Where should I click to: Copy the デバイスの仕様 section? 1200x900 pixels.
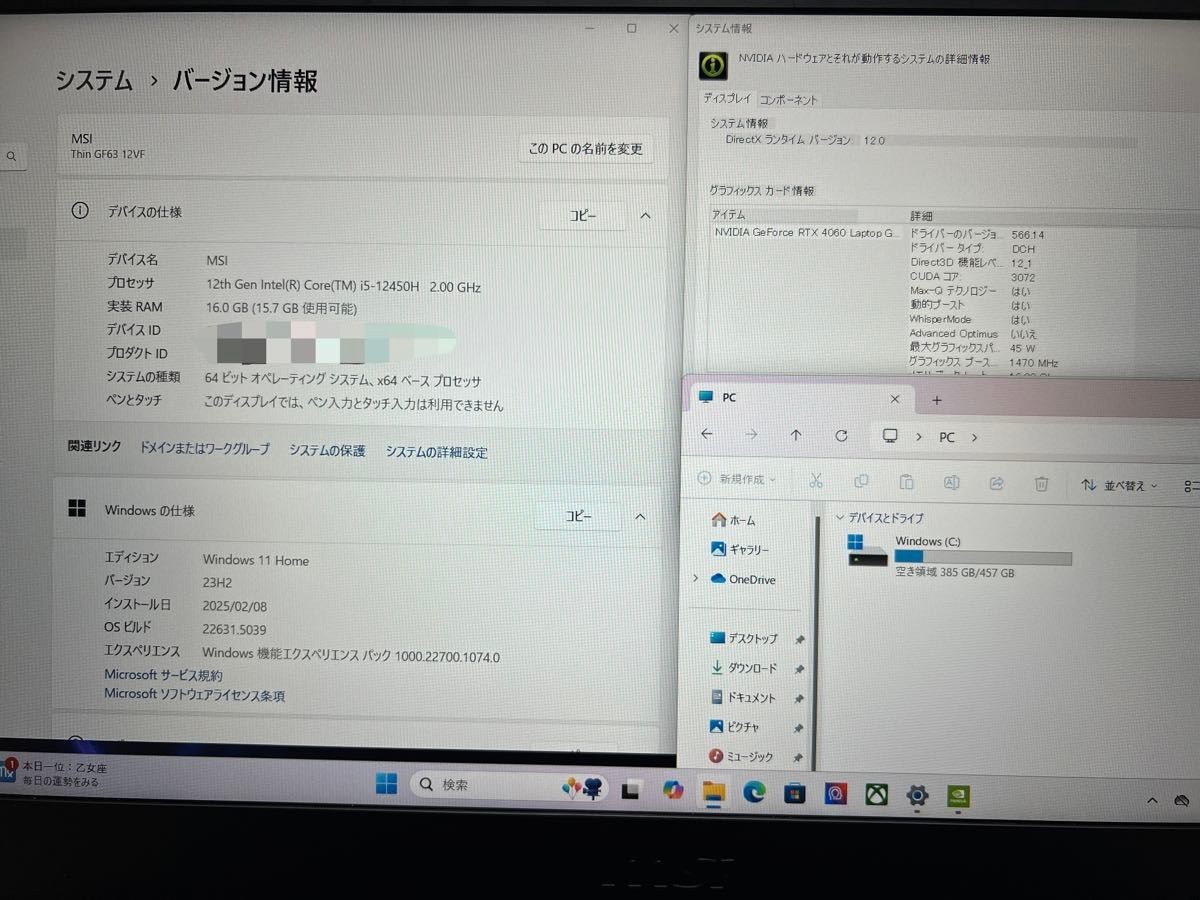coord(583,215)
